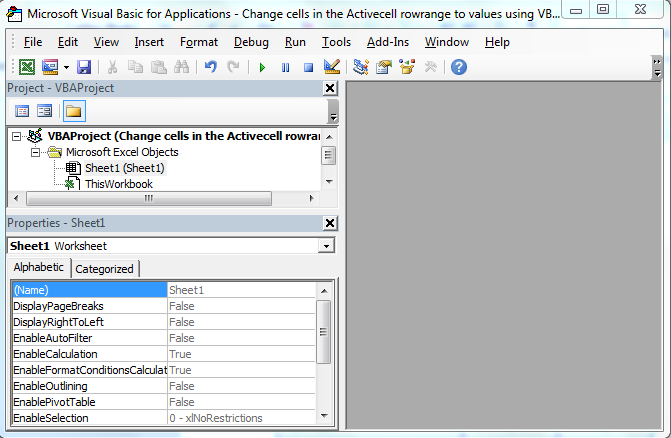Click the Break pause icon

[285, 67]
